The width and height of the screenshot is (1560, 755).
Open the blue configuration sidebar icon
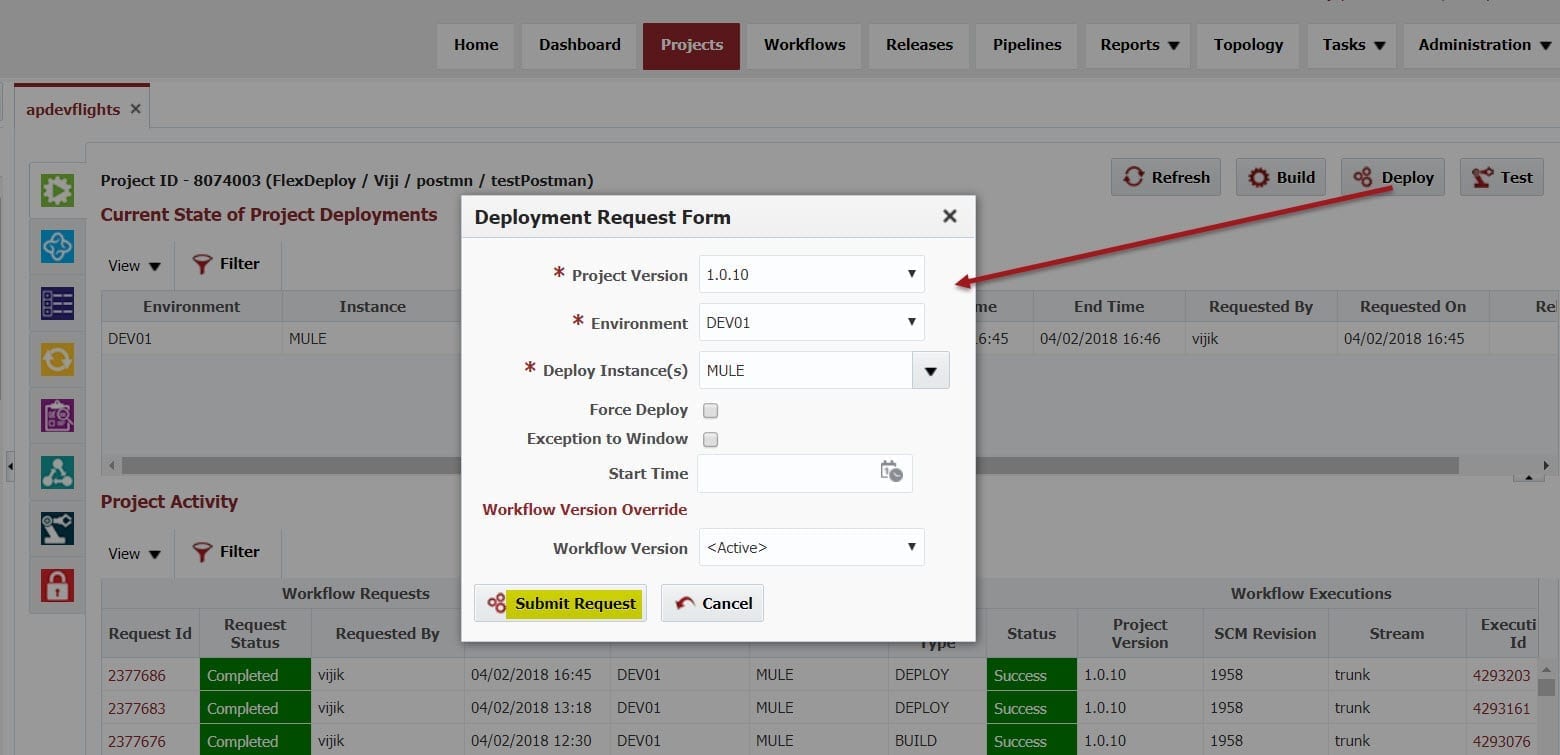coord(57,246)
